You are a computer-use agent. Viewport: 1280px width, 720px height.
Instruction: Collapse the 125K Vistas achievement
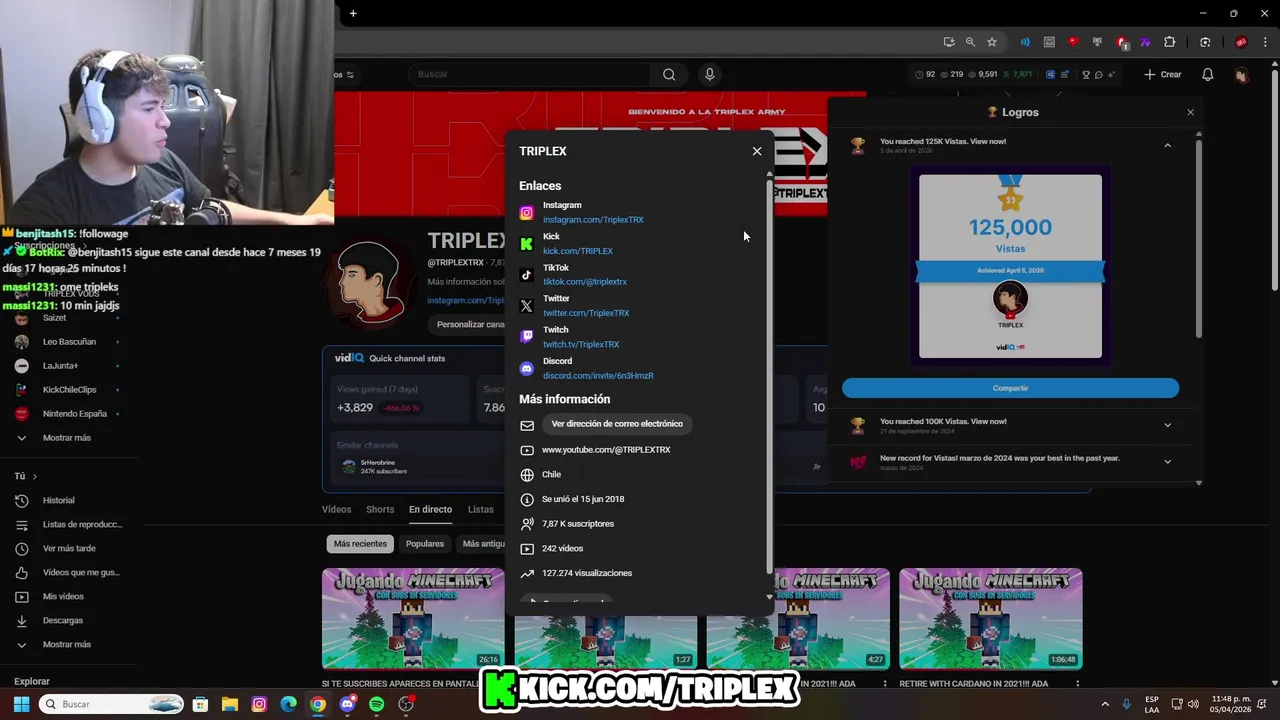[1167, 146]
